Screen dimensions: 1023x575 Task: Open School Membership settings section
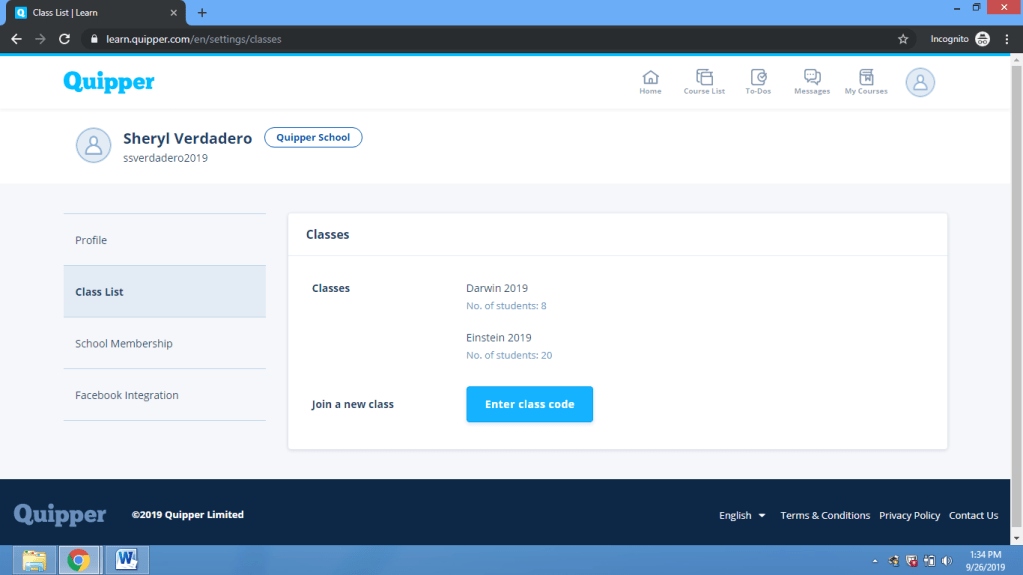(x=124, y=344)
